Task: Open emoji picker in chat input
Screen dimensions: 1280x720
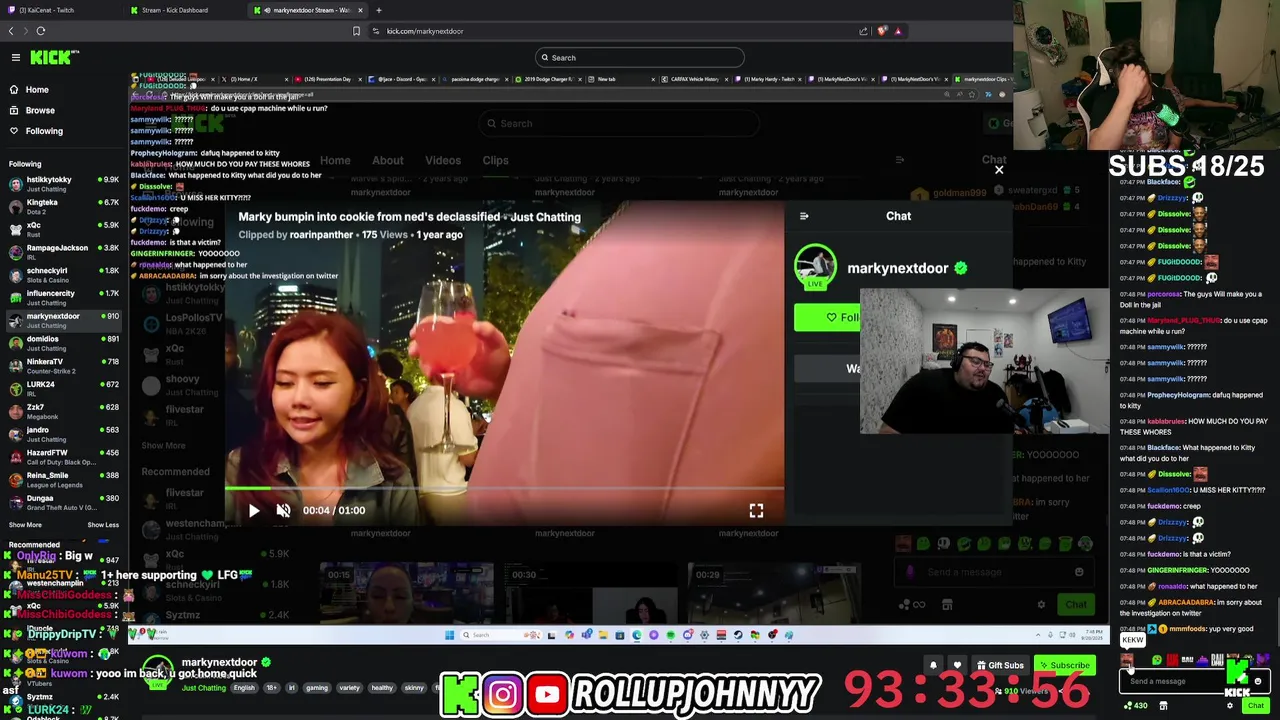Action: [1258, 681]
